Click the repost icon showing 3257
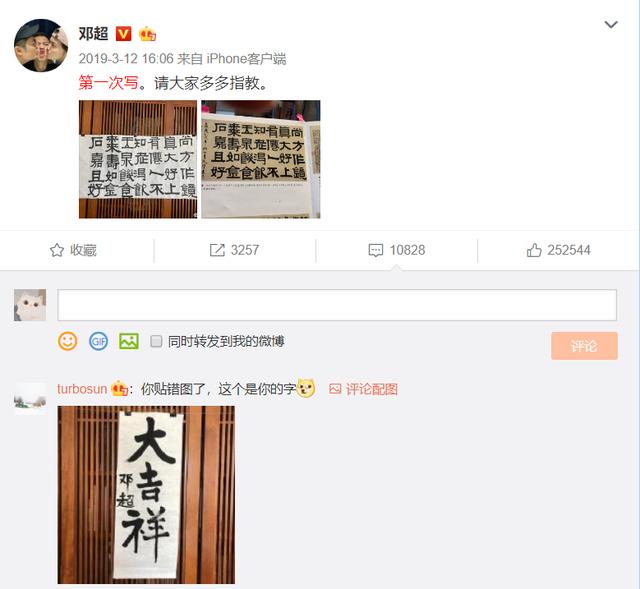The width and height of the screenshot is (640, 589). click(217, 250)
